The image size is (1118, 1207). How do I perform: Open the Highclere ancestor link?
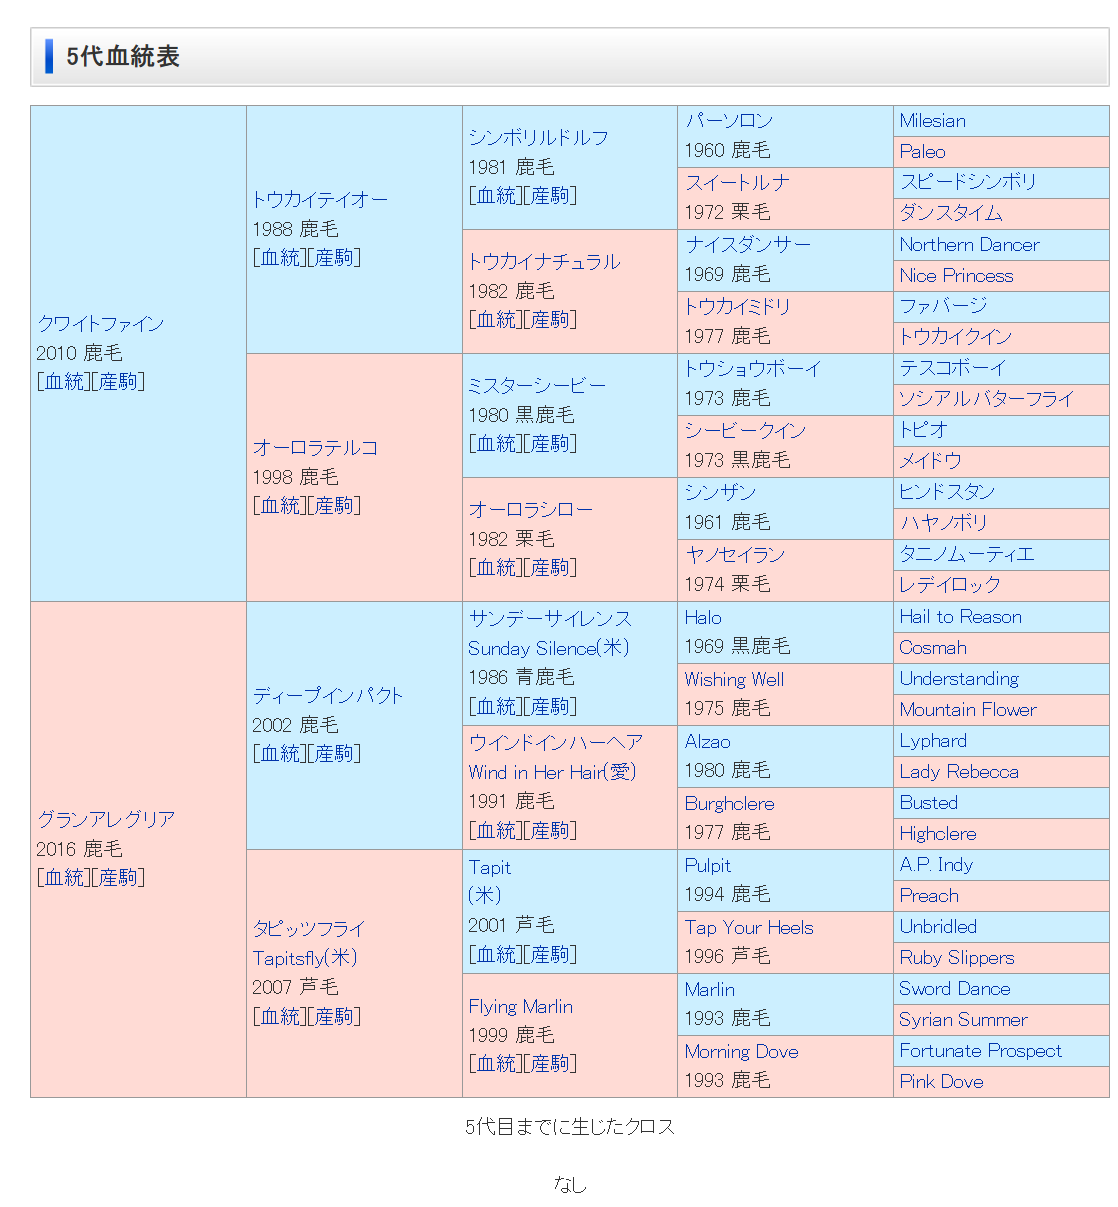pyautogui.click(x=937, y=833)
